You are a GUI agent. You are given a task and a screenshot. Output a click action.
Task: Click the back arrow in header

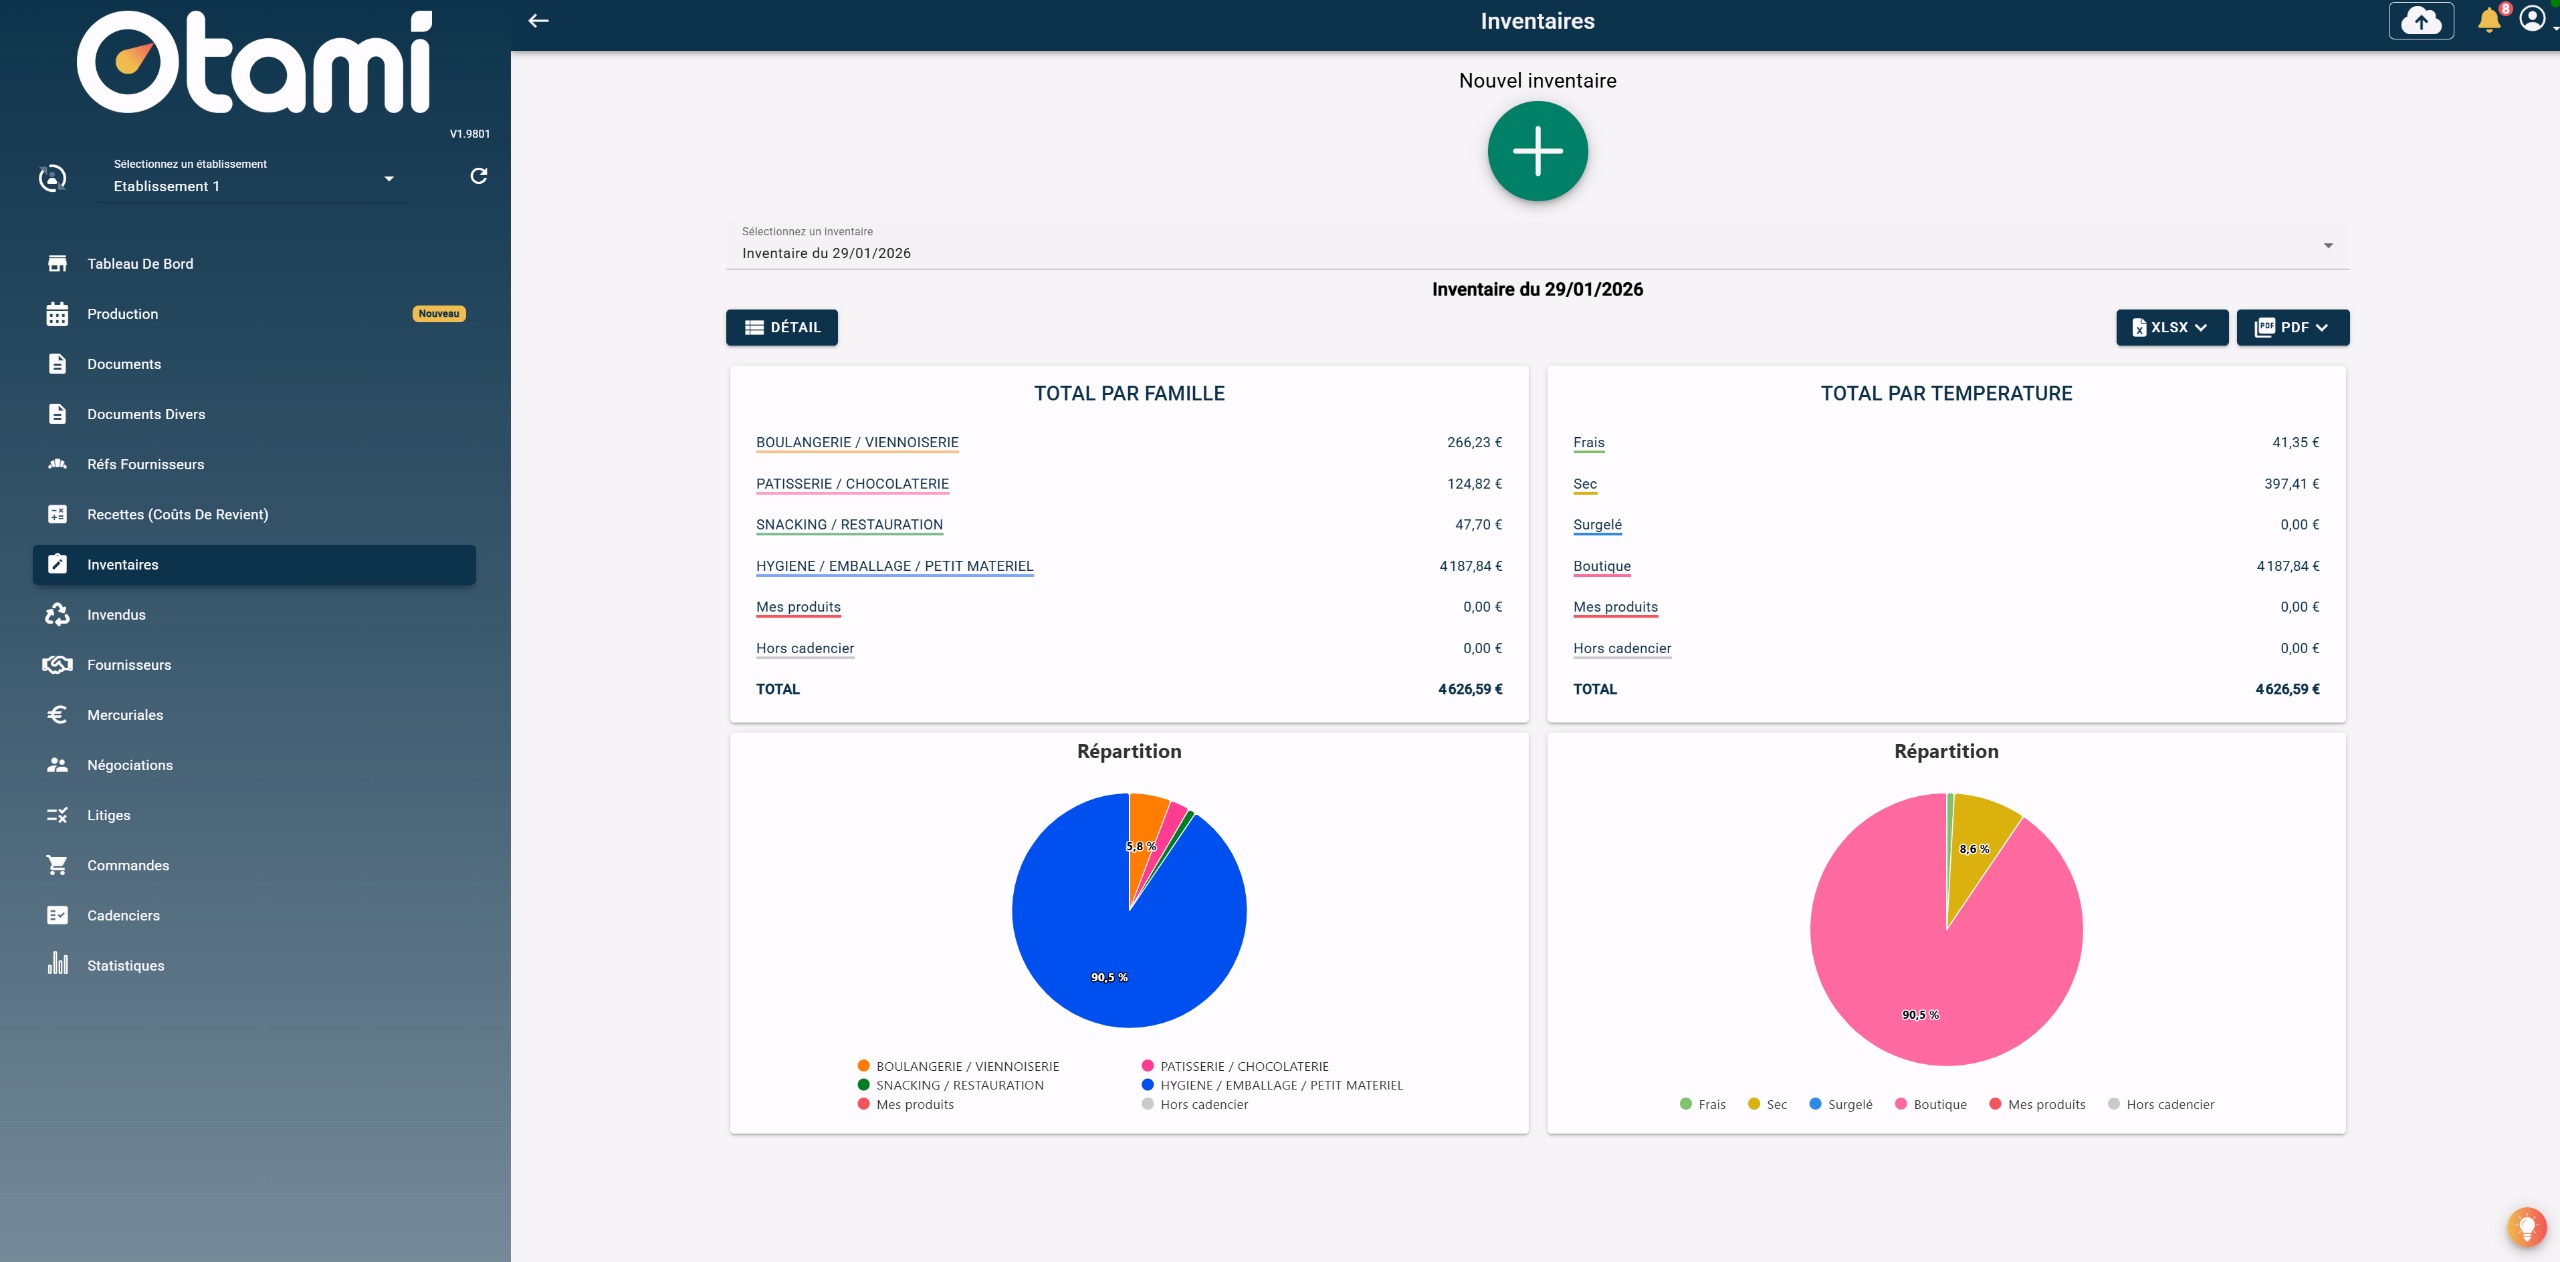click(539, 21)
